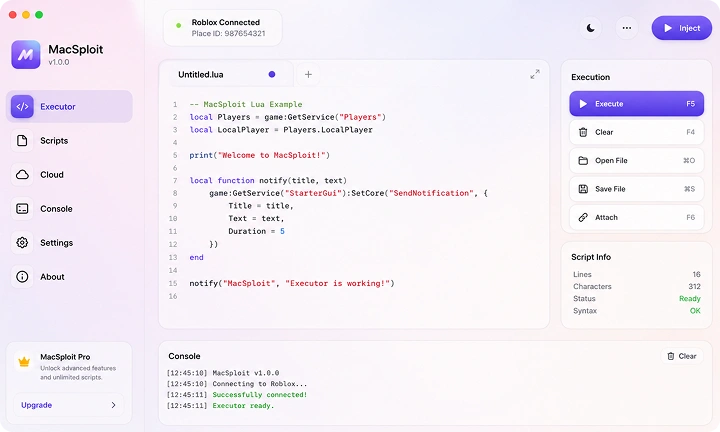720x432 pixels.
Task: Open the three-dots more options menu
Action: point(626,28)
